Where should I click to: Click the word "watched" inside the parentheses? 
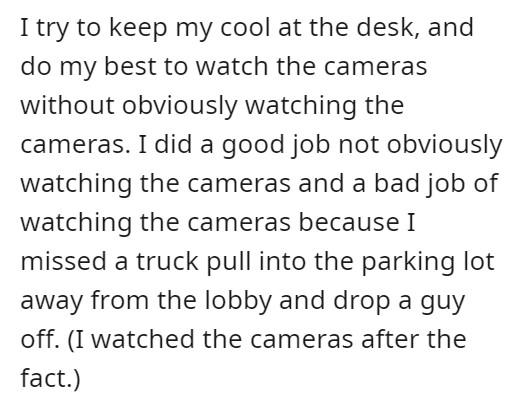pos(143,339)
